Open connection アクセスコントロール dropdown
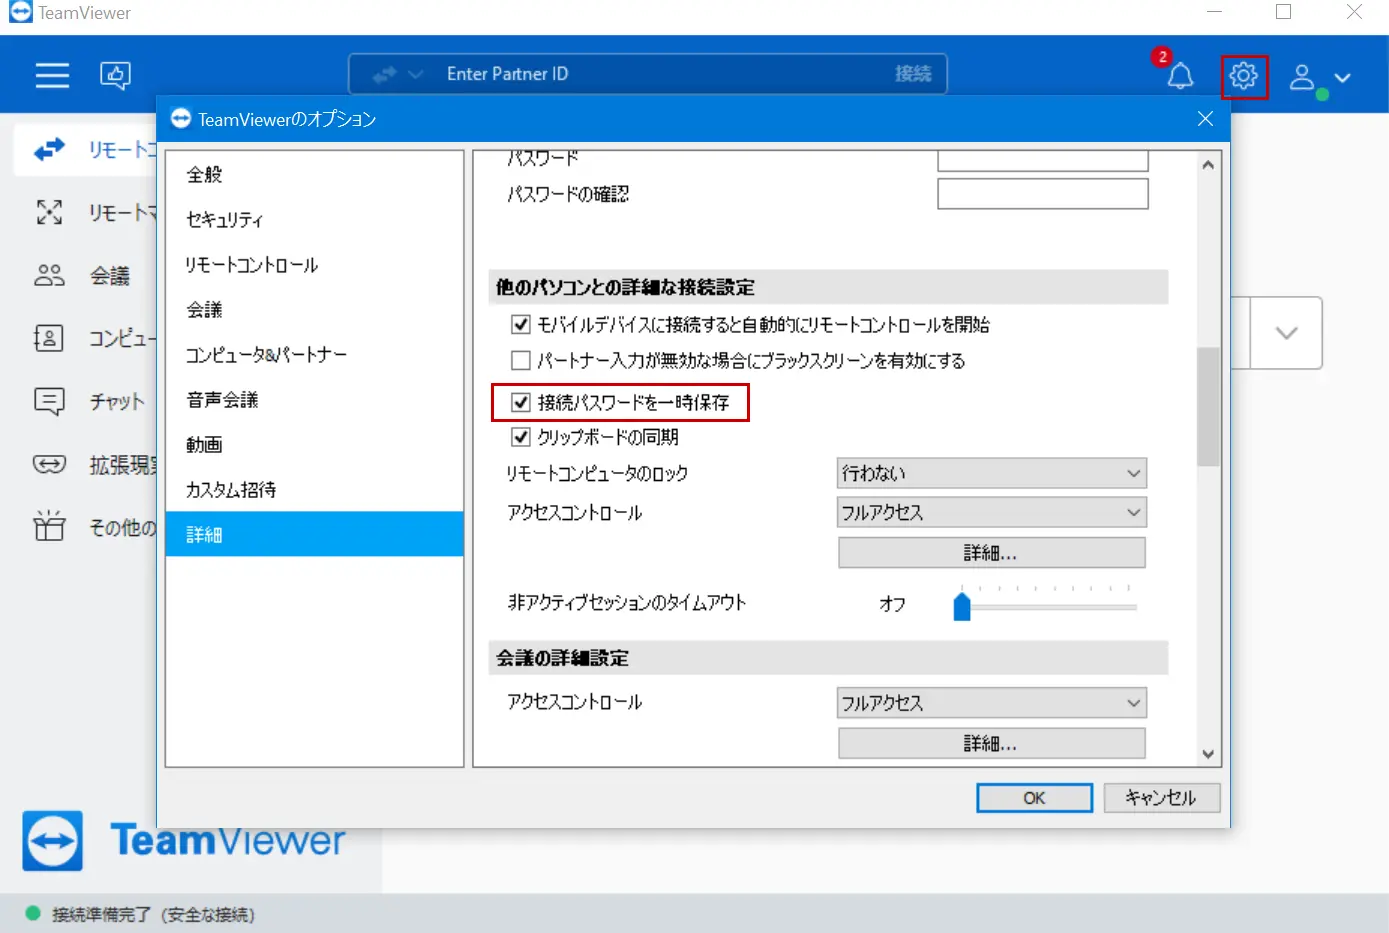The width and height of the screenshot is (1389, 933). point(992,512)
